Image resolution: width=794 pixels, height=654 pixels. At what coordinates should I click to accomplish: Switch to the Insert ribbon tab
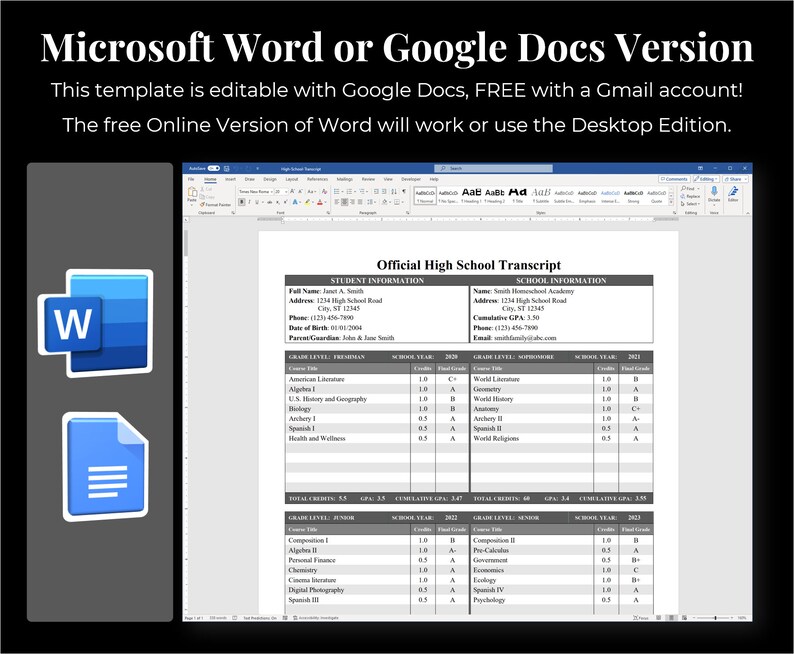230,179
